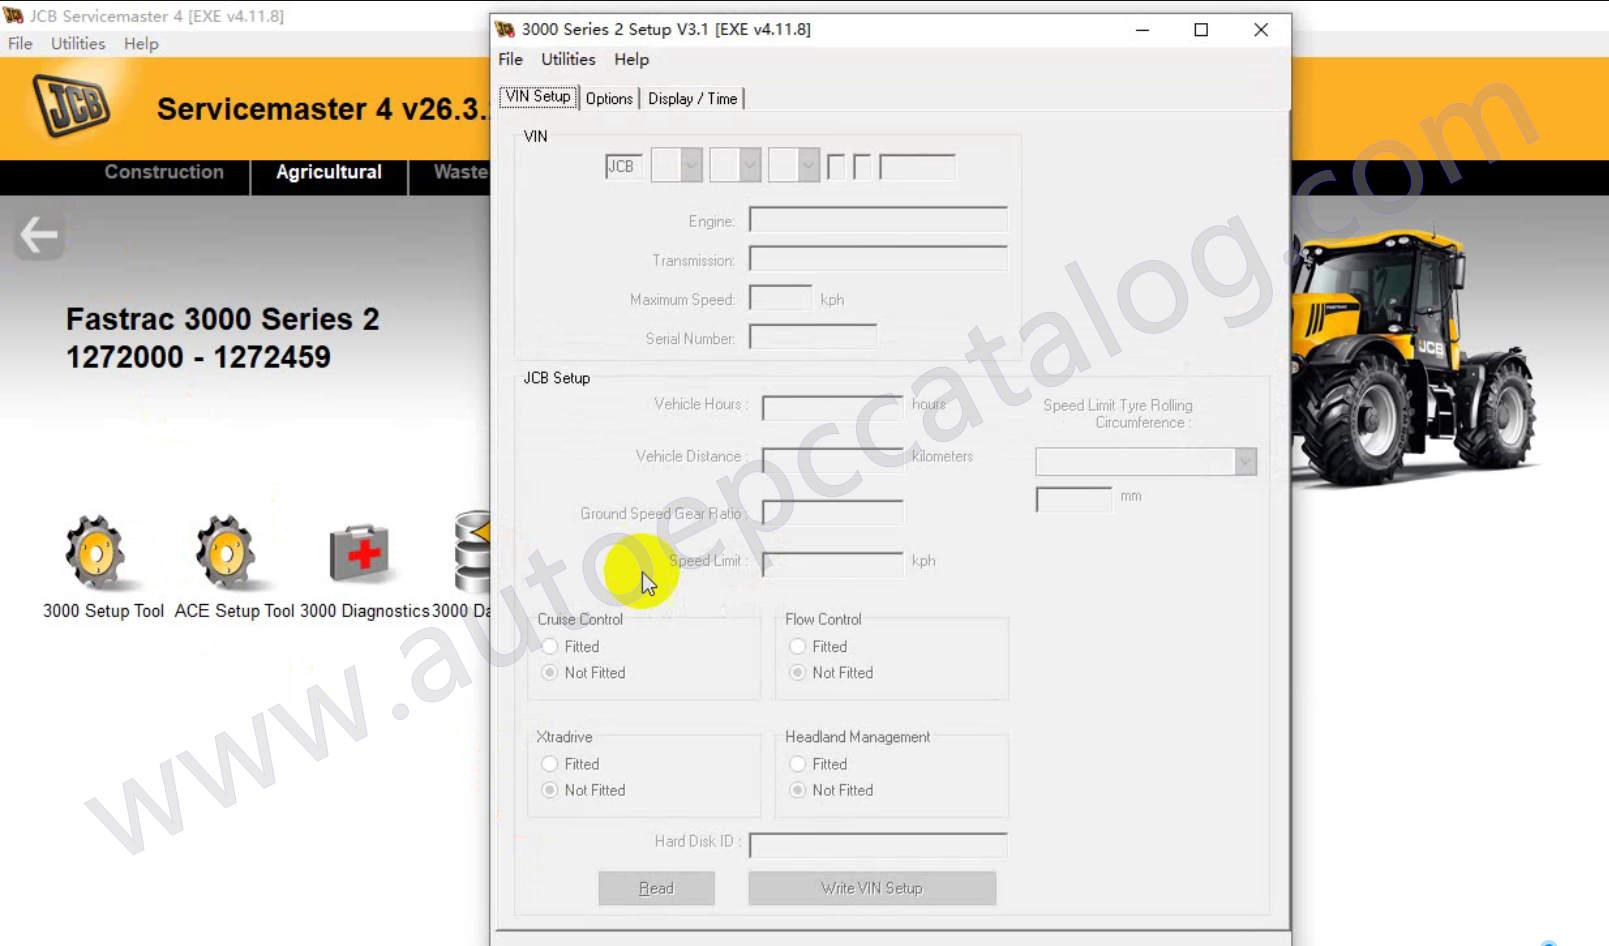
Task: Launch the ACE Setup Tool icon
Action: click(226, 552)
